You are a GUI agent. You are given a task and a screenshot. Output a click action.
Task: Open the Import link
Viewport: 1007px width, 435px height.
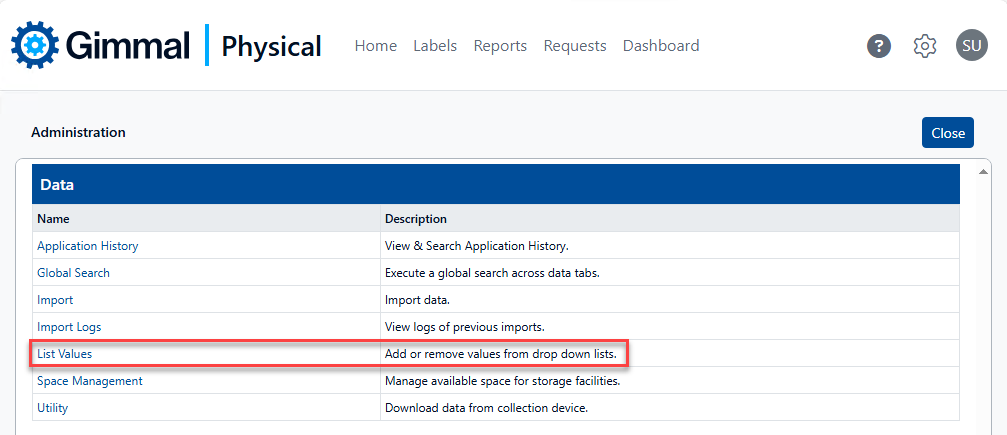[x=55, y=299]
